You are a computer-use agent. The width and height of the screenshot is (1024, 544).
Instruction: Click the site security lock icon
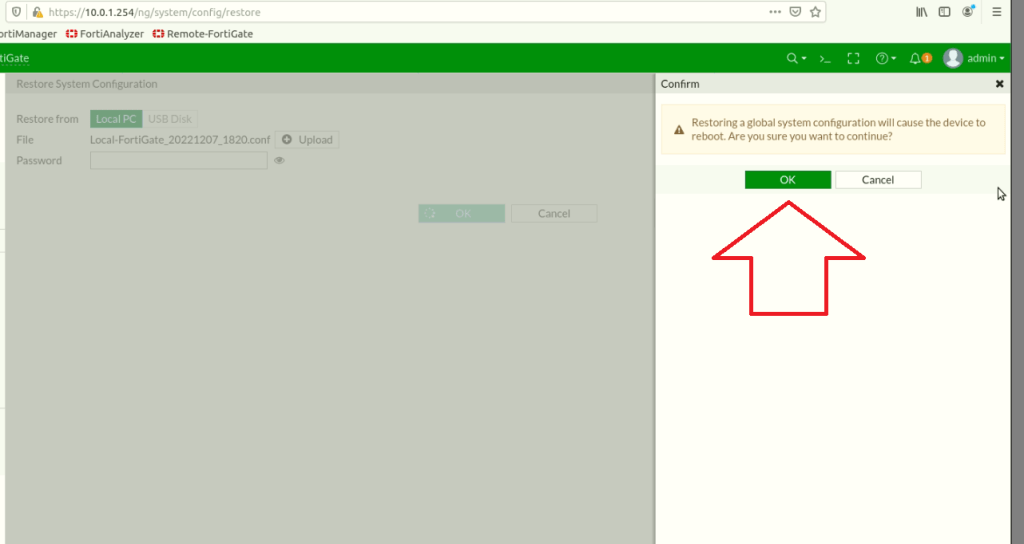37,12
